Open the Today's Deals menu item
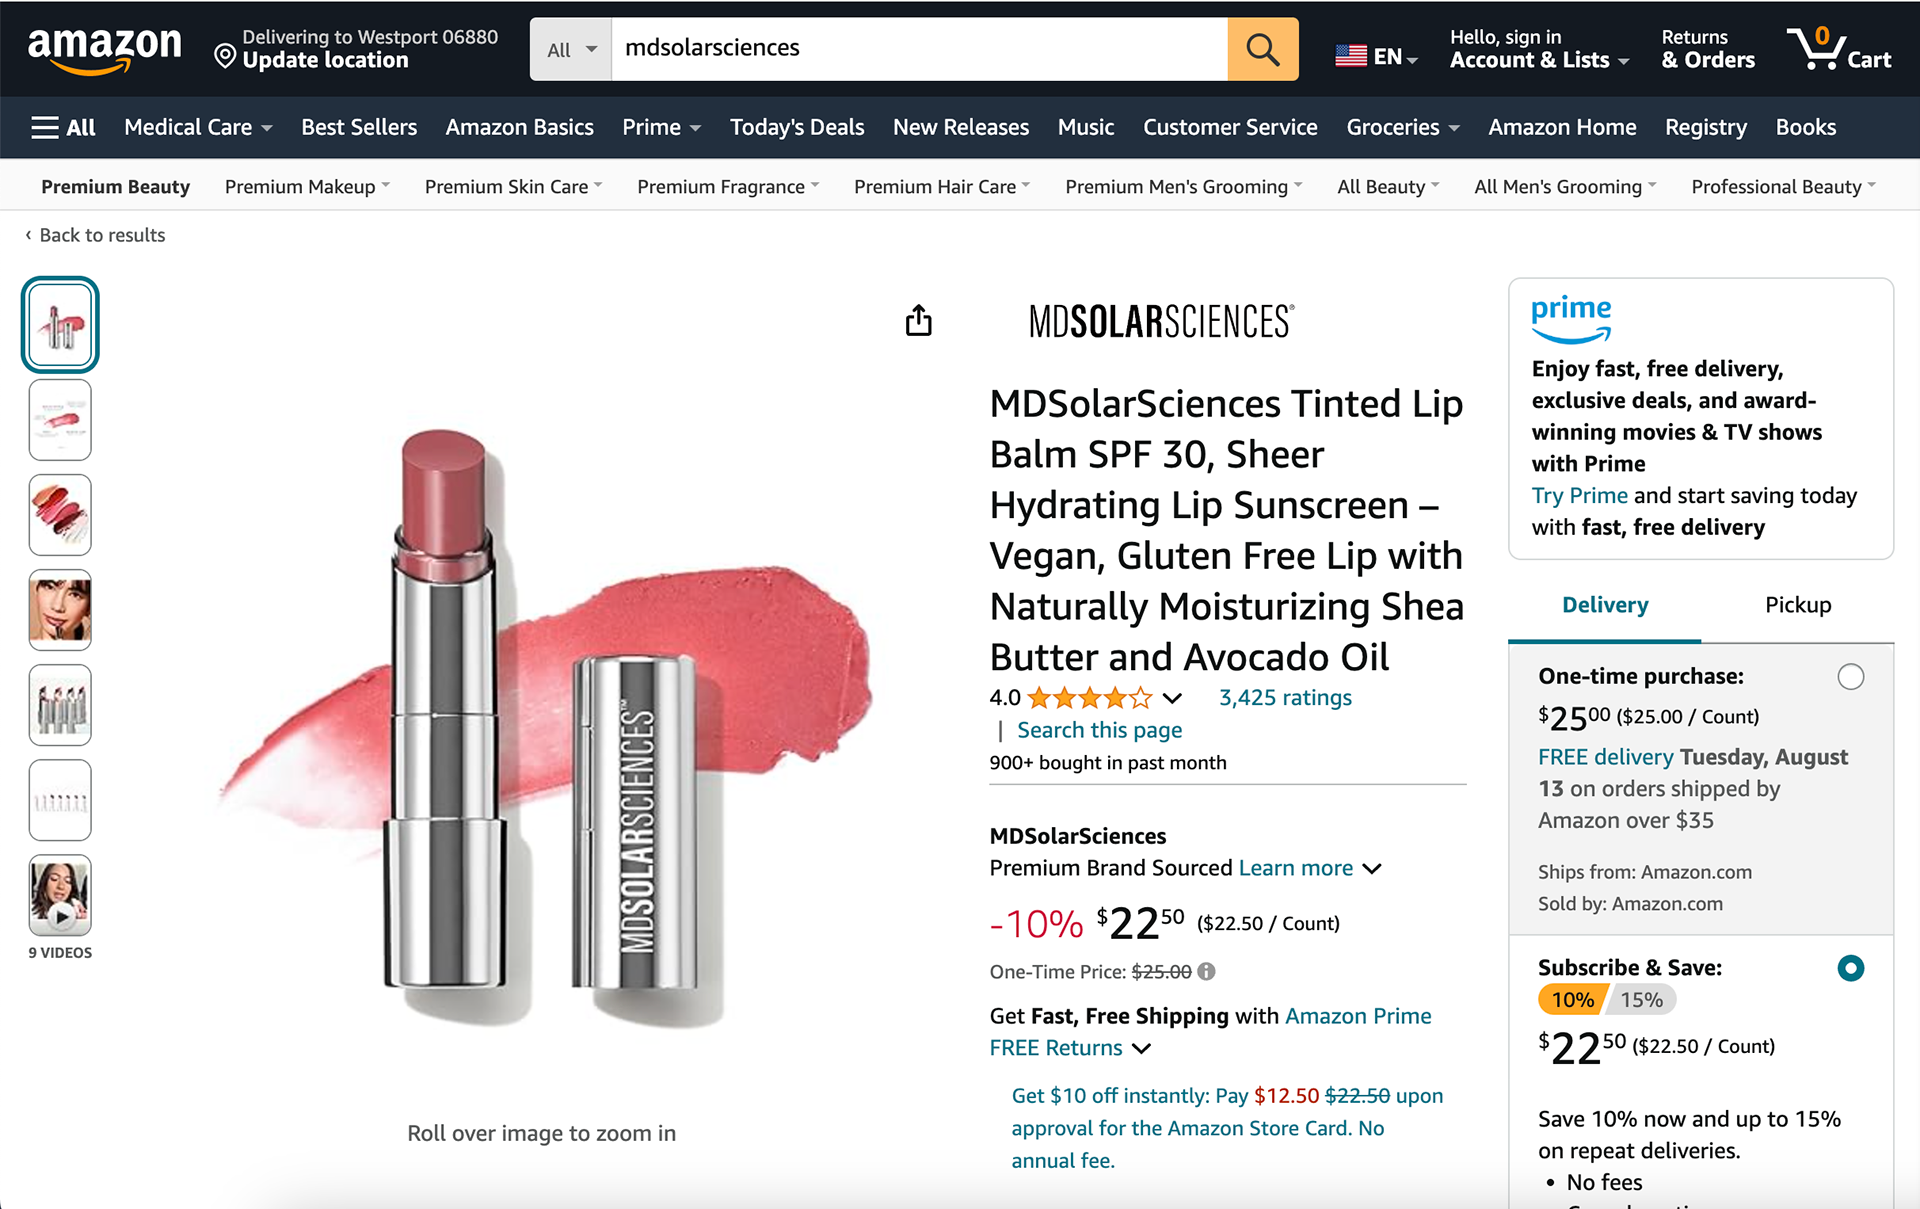This screenshot has width=1920, height=1209. 796,127
